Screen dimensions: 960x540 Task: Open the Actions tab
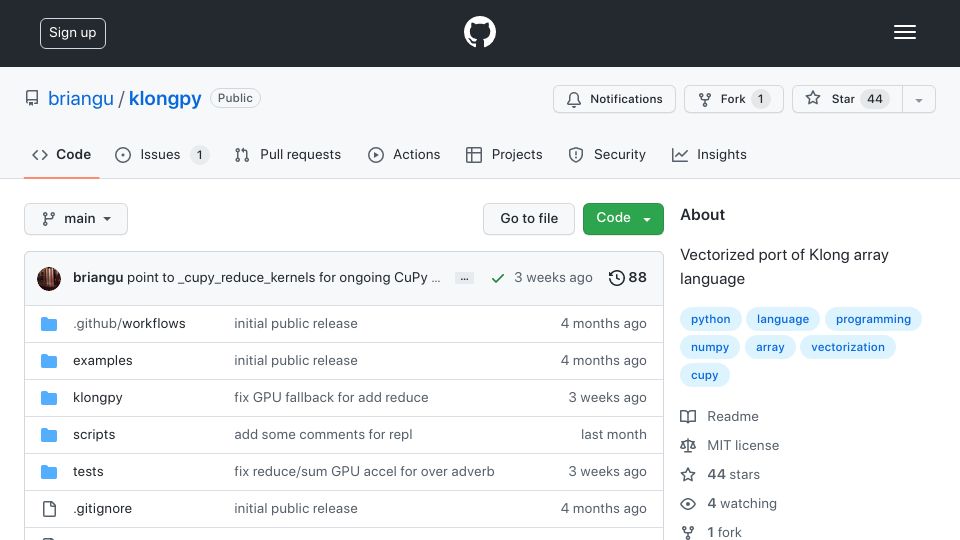(x=404, y=155)
